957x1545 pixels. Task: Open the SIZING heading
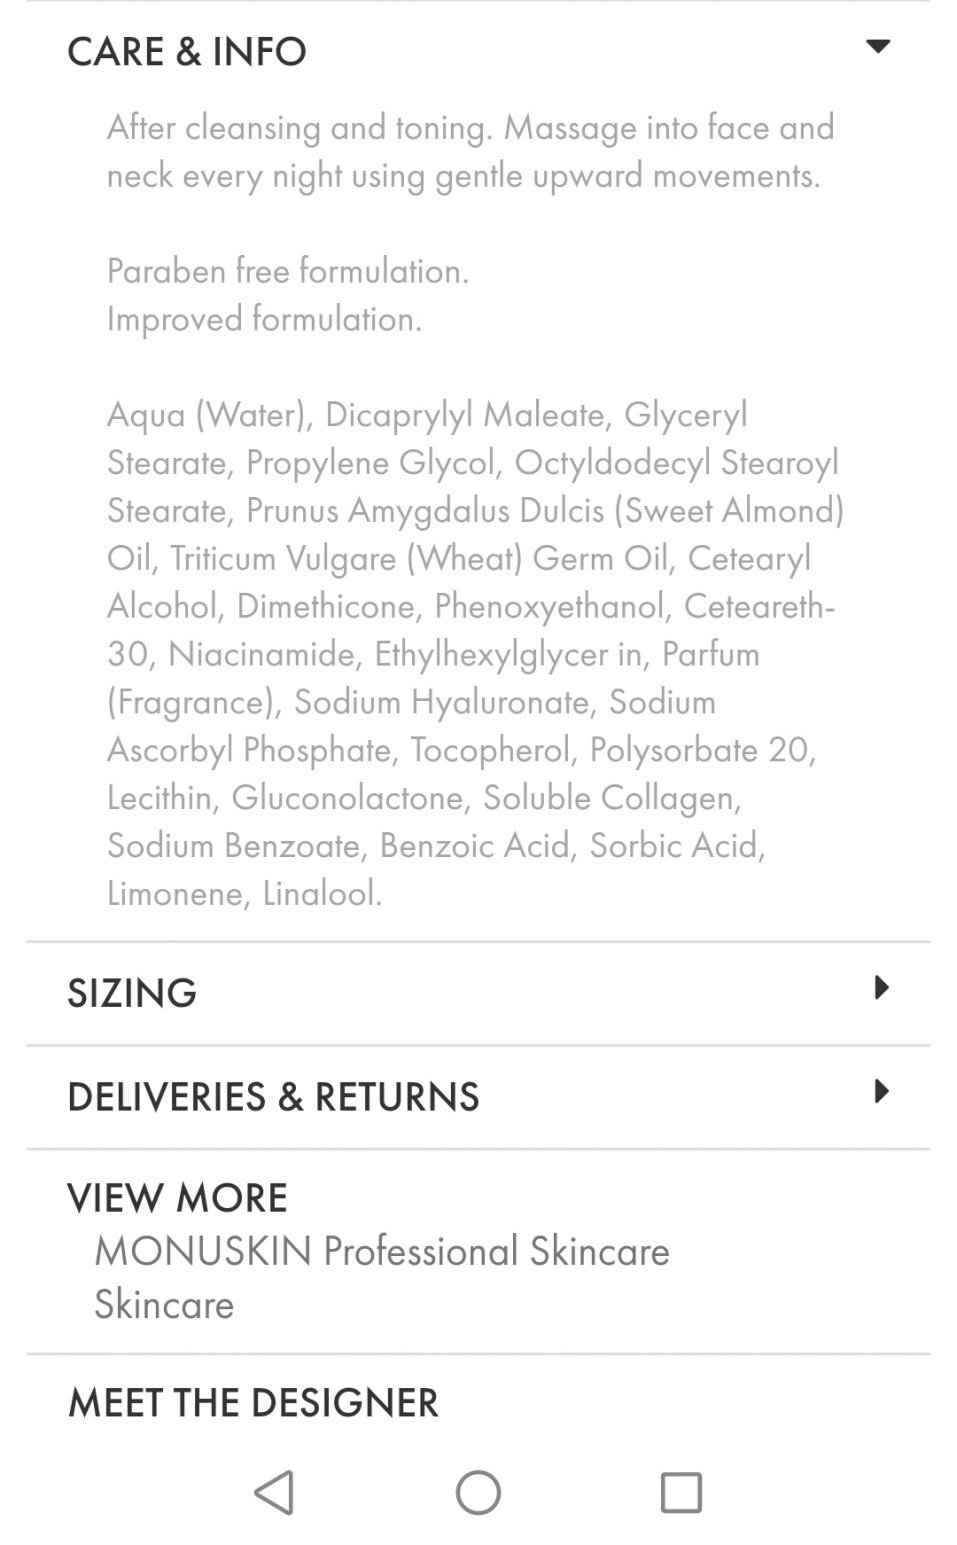pyautogui.click(x=132, y=993)
